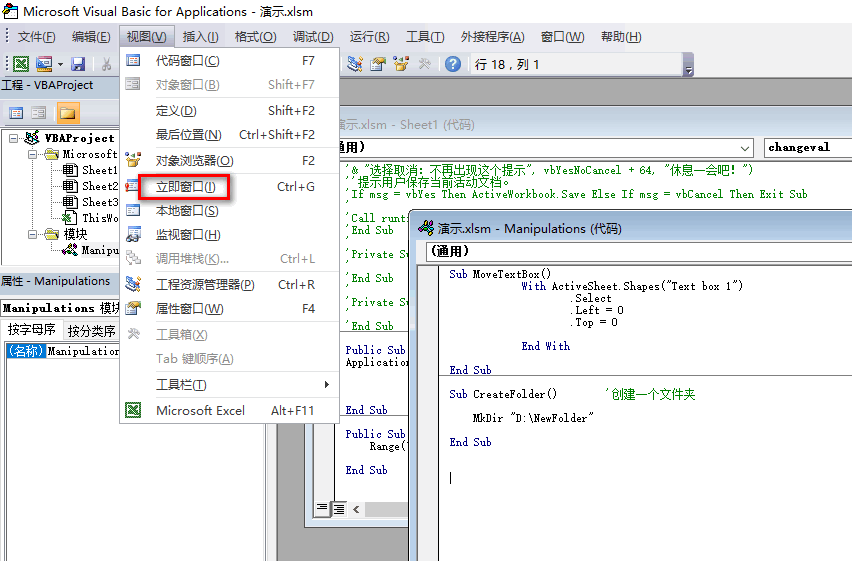
Task: Open the 编辑(E) menu
Action: pos(91,37)
